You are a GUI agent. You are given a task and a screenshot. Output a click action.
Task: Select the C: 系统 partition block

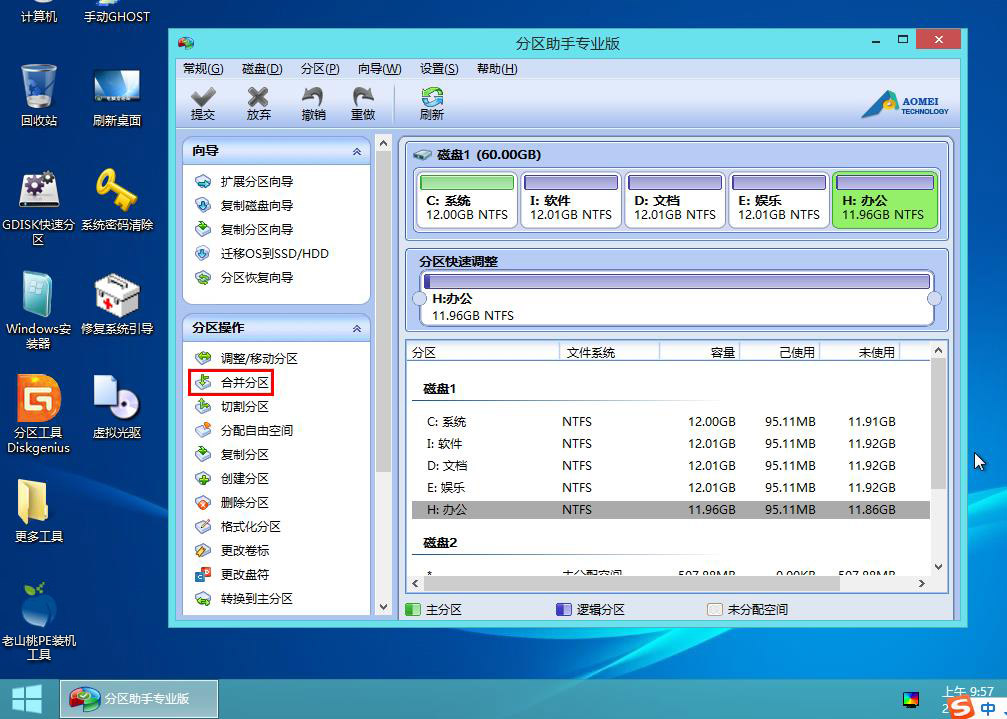(x=467, y=200)
